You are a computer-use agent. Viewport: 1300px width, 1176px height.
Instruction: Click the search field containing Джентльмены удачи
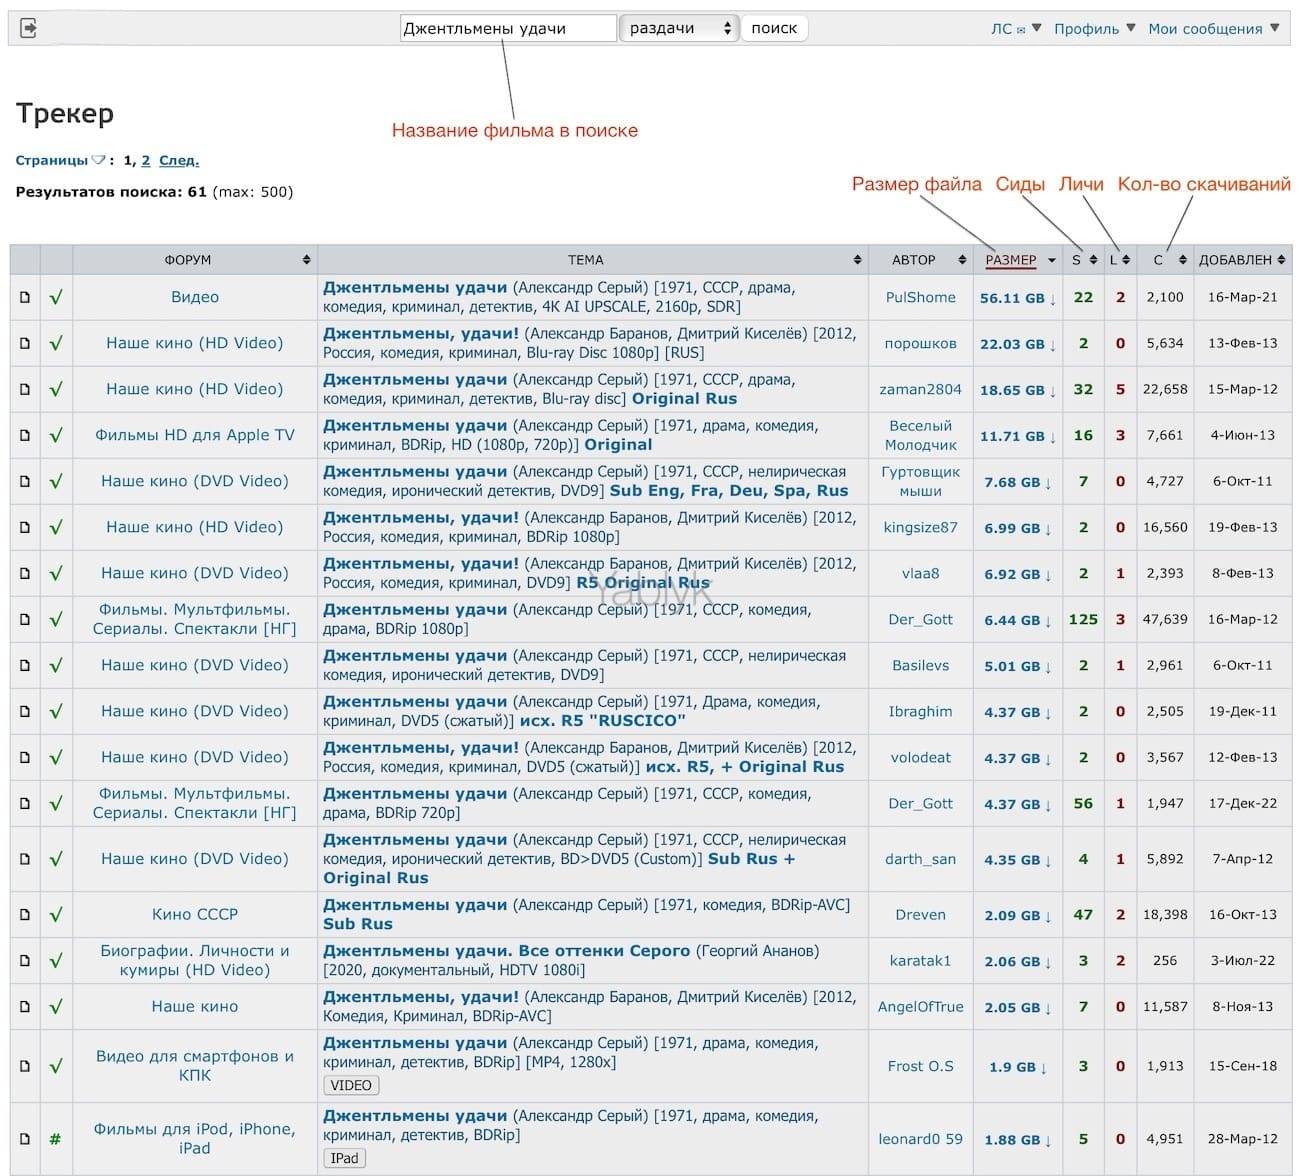[507, 28]
